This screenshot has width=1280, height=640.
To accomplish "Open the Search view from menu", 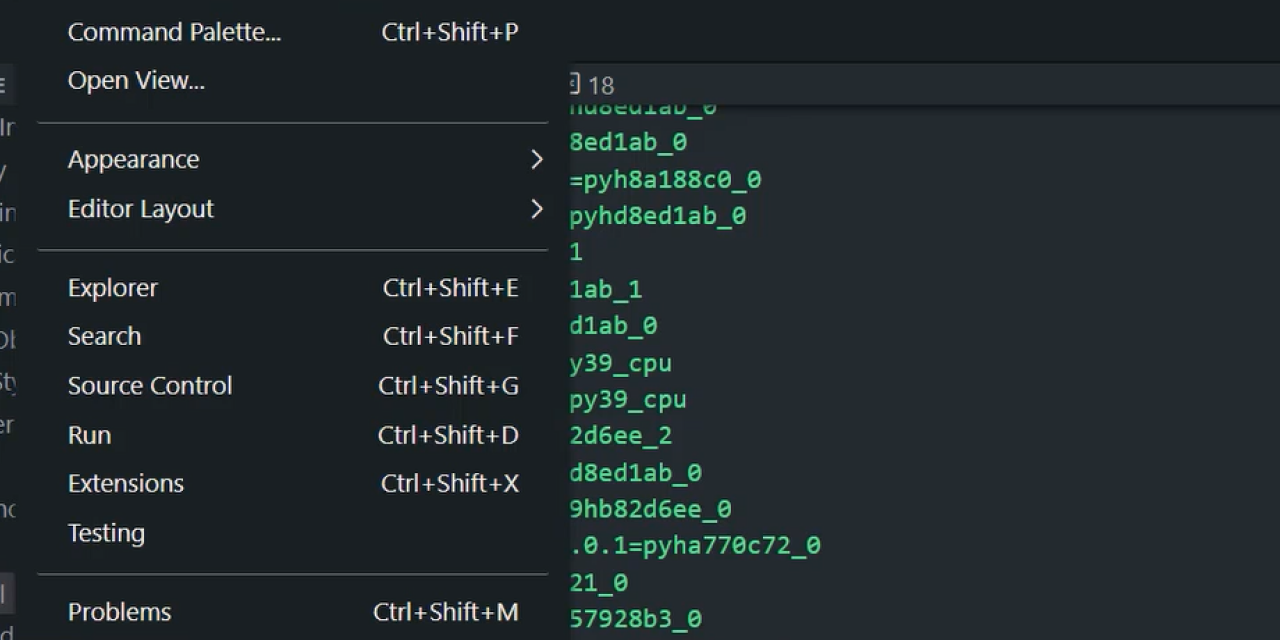I will tap(104, 336).
